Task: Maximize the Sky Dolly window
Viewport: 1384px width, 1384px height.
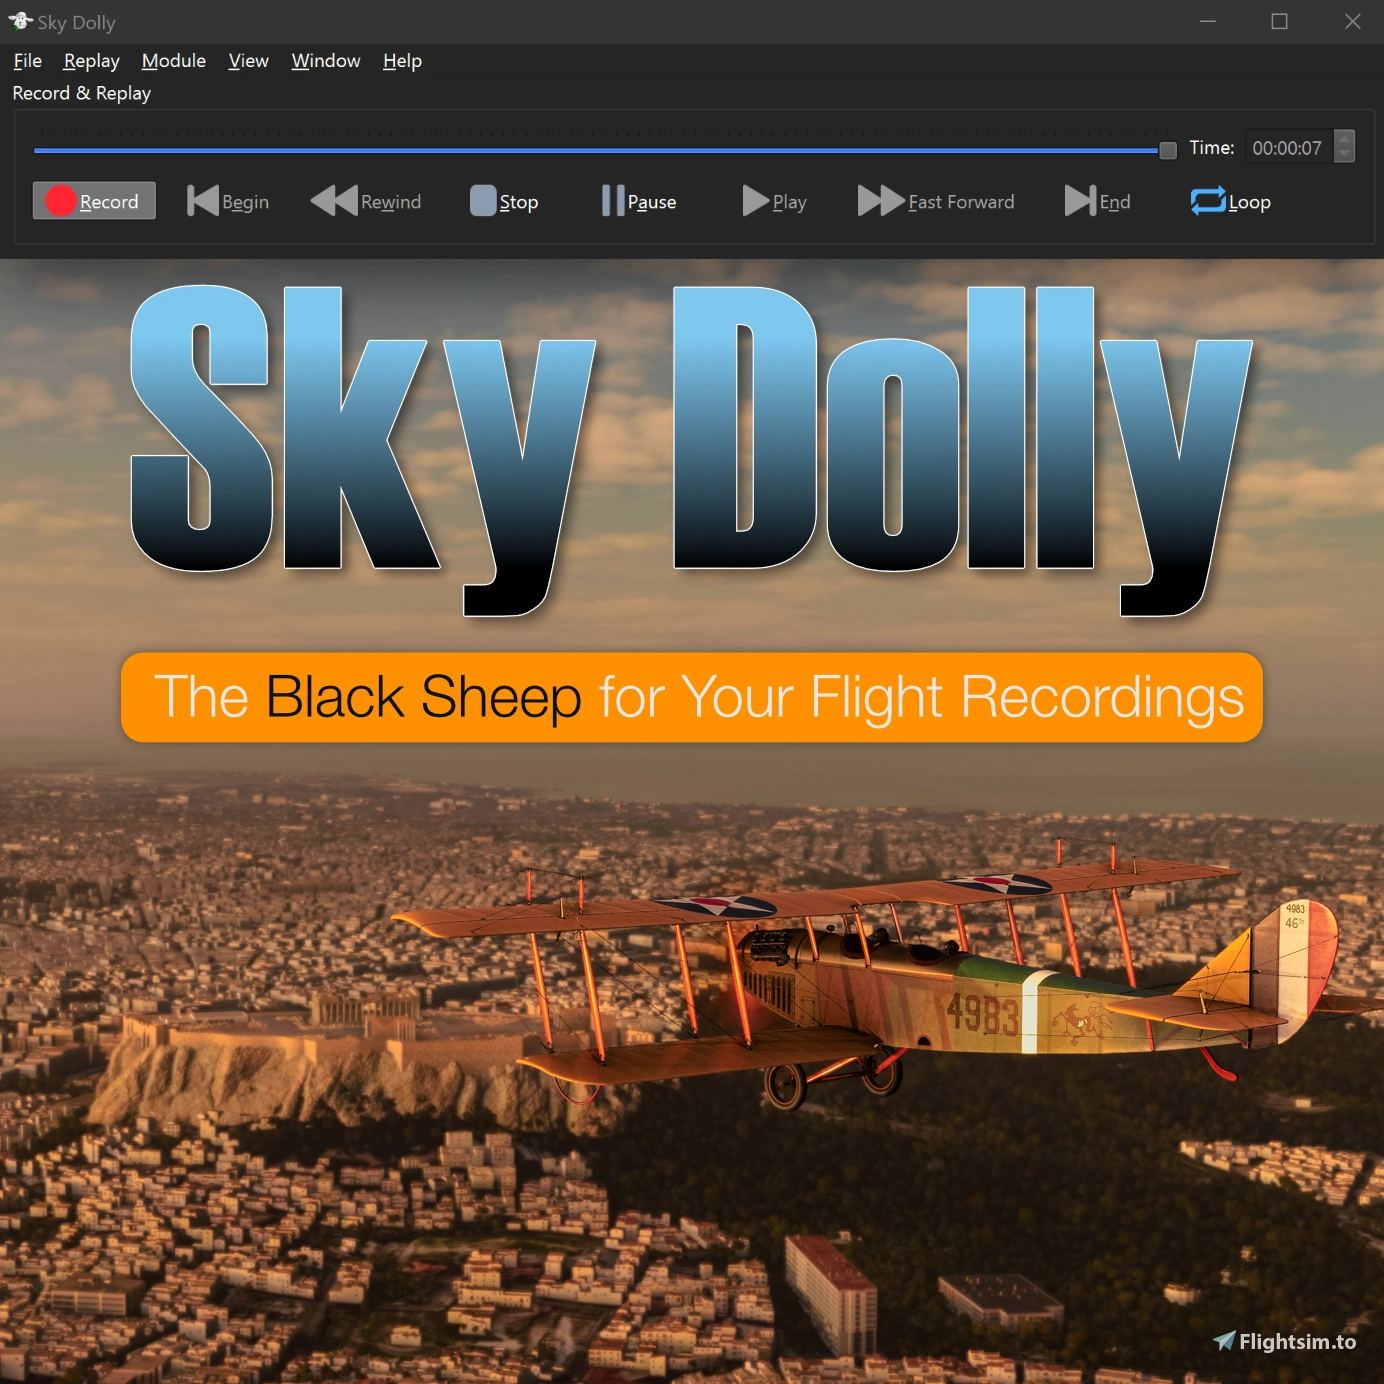Action: tap(1279, 21)
